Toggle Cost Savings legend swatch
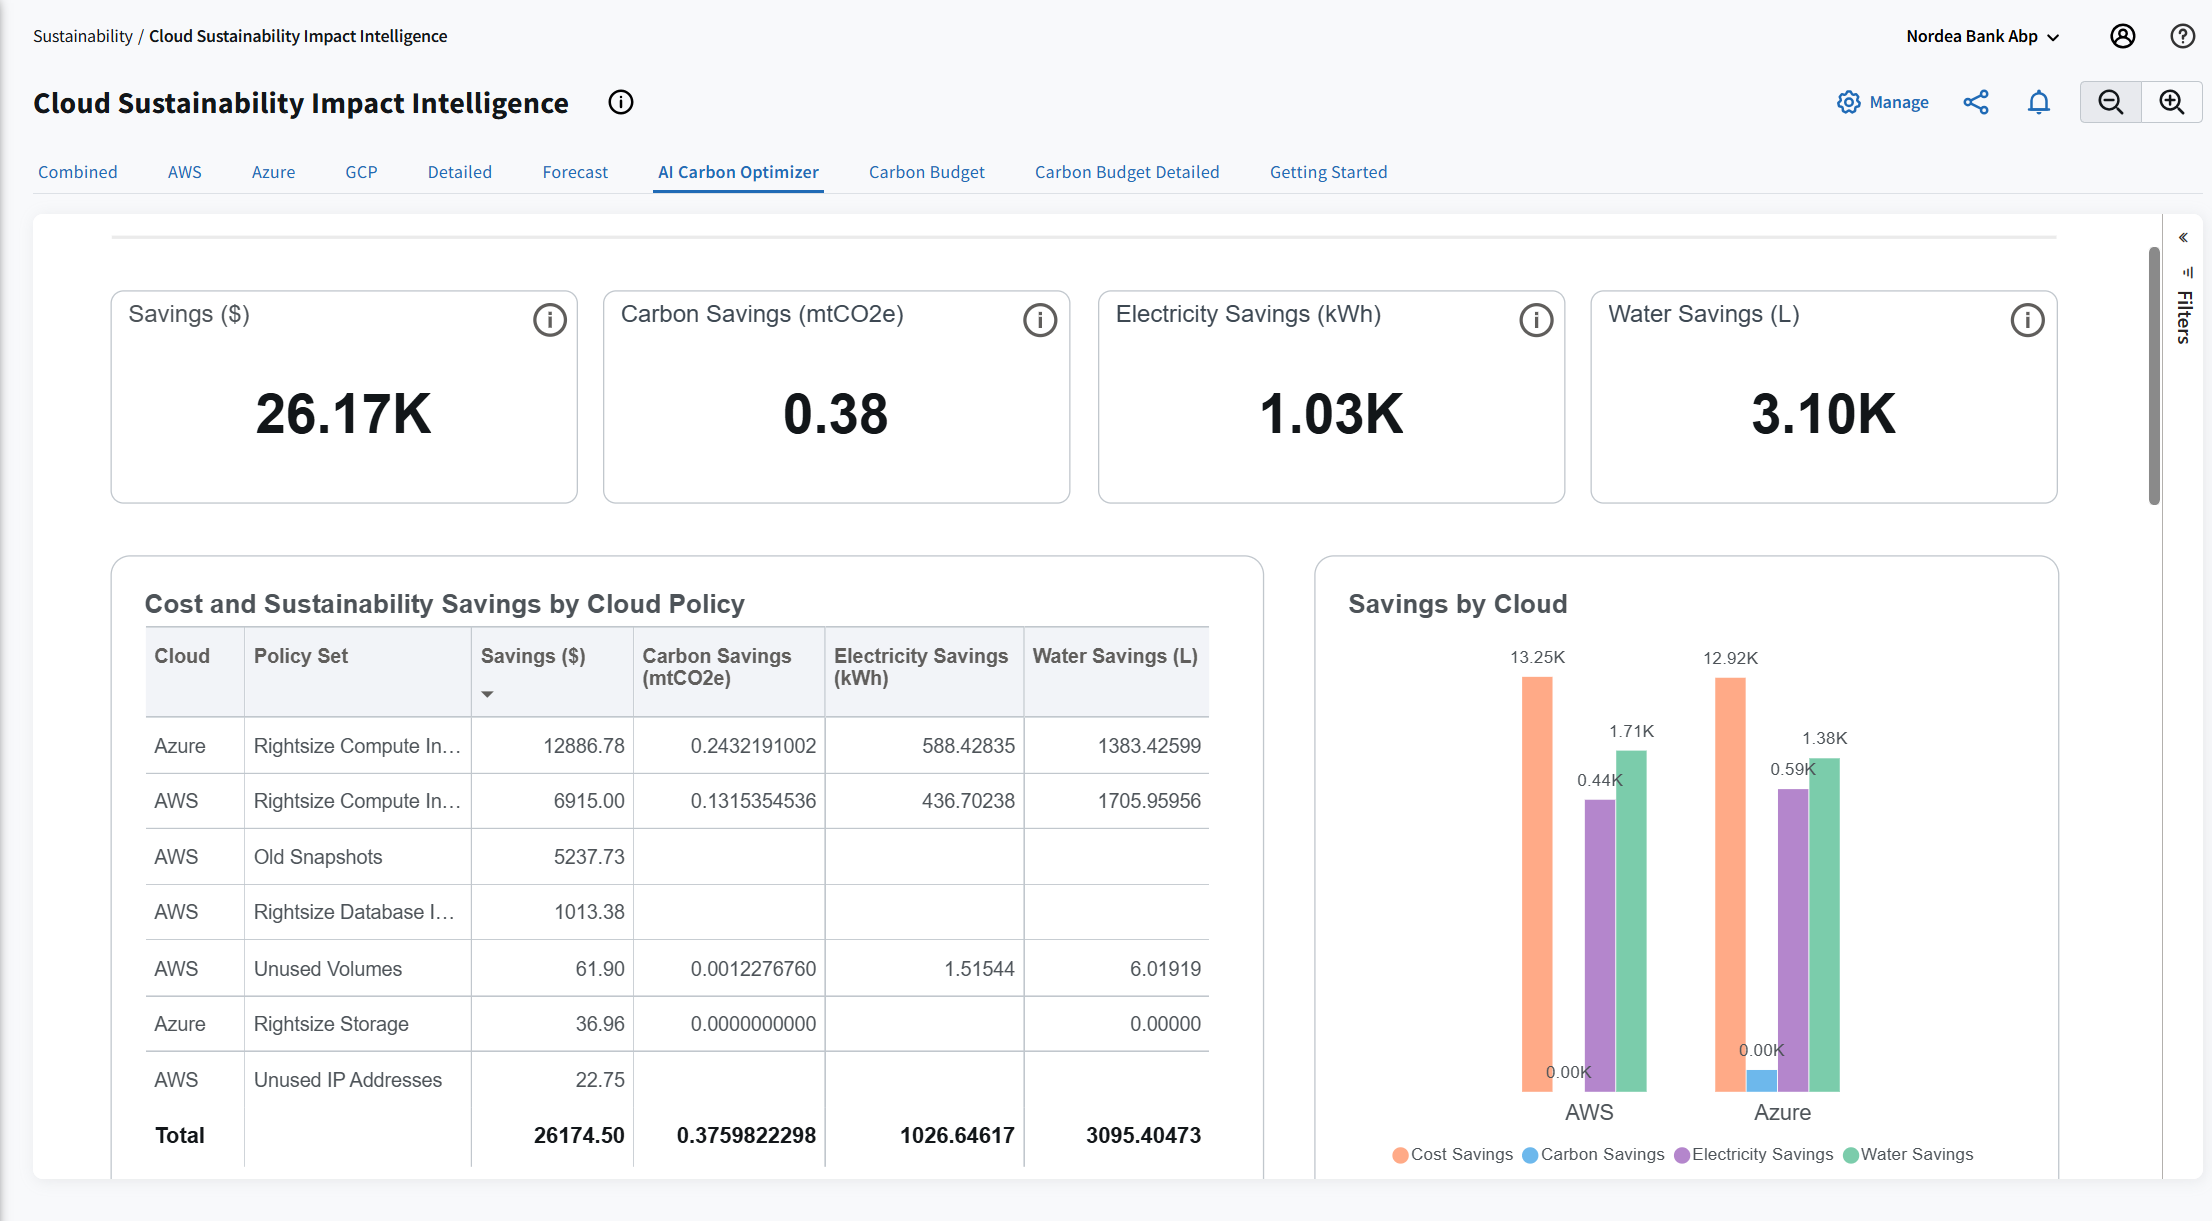This screenshot has height=1221, width=2212. pyautogui.click(x=1400, y=1155)
